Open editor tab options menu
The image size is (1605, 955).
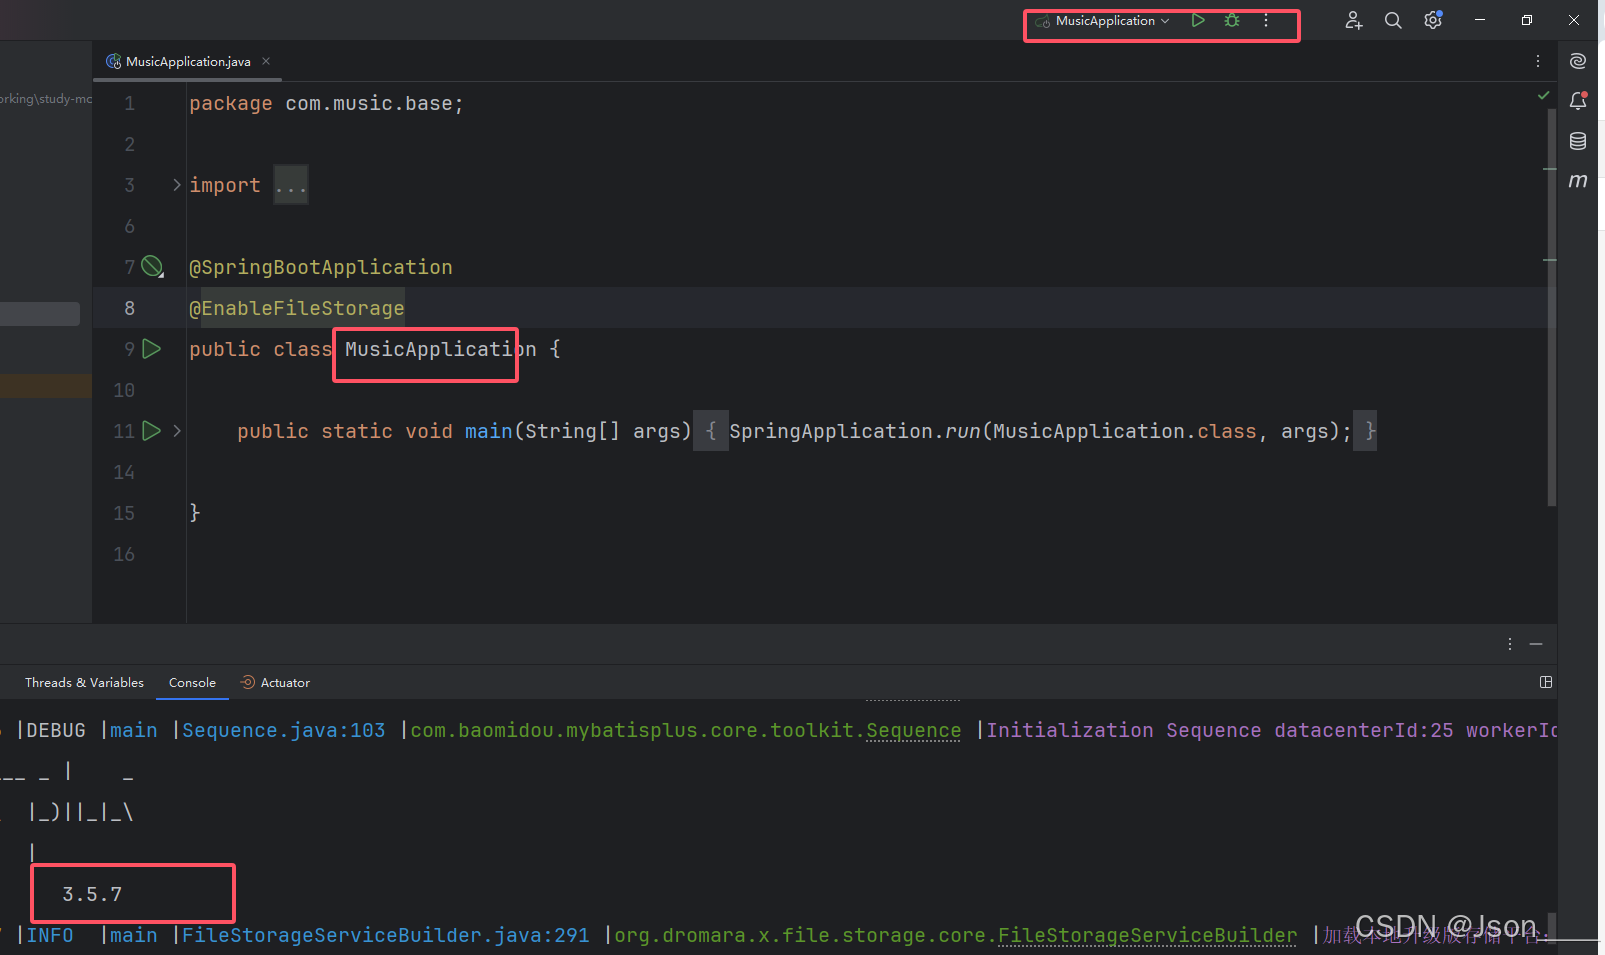(x=1538, y=61)
